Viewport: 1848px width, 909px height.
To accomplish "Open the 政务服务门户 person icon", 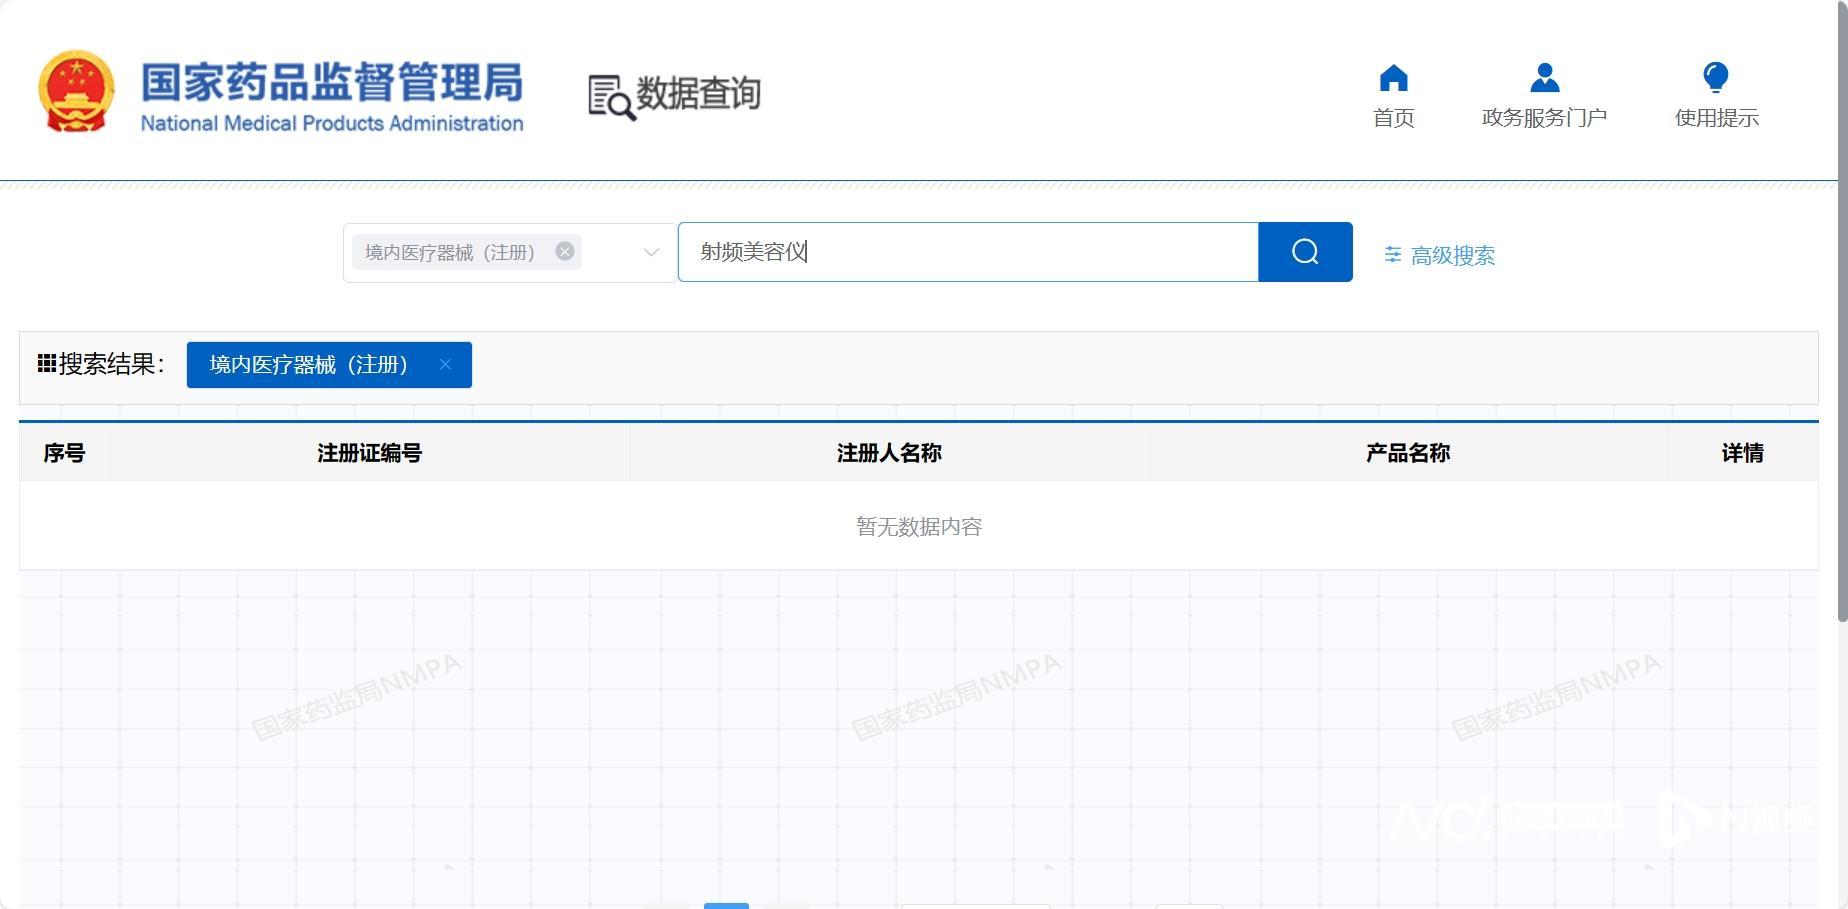I will (x=1544, y=79).
